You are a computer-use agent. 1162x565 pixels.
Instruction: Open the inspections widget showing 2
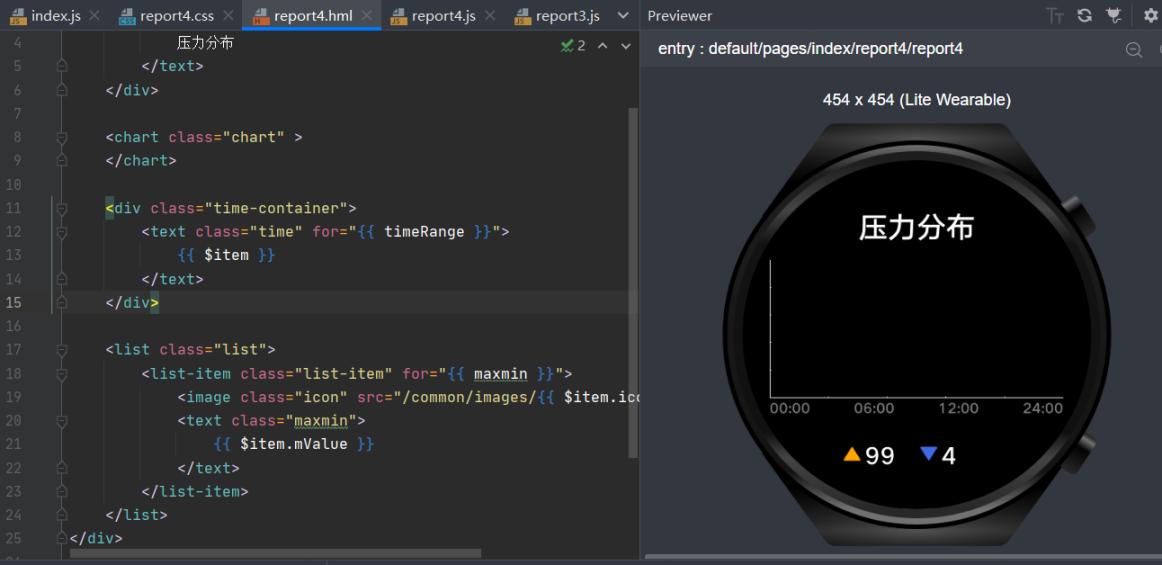click(573, 46)
